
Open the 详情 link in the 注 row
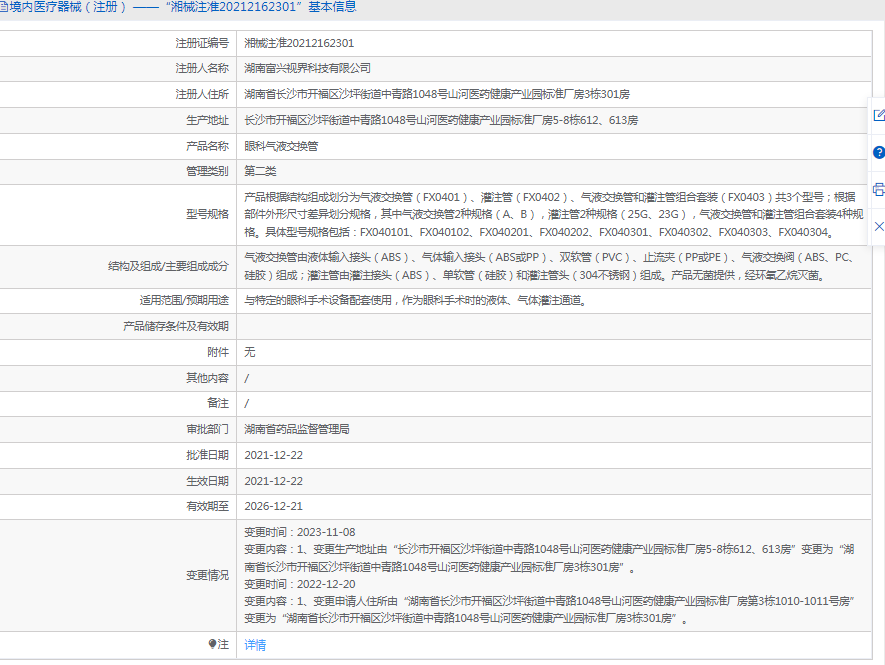pos(255,645)
